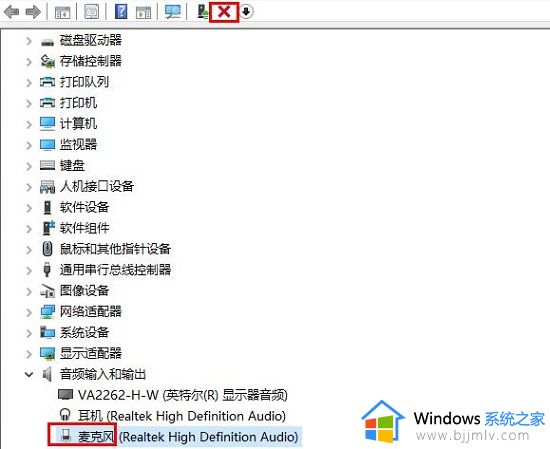Click the storage controller icon beside 存储控制器
550x449 pixels.
[x=47, y=61]
